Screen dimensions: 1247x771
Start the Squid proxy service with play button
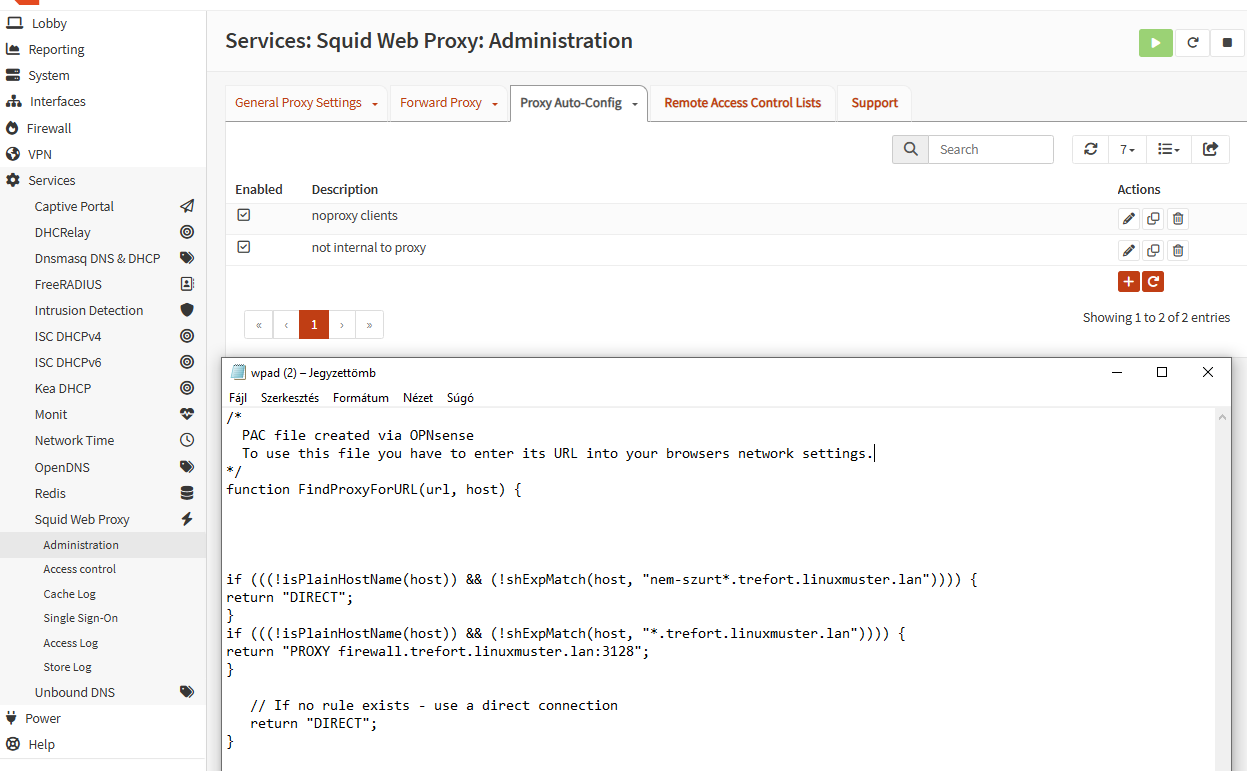(x=1155, y=43)
